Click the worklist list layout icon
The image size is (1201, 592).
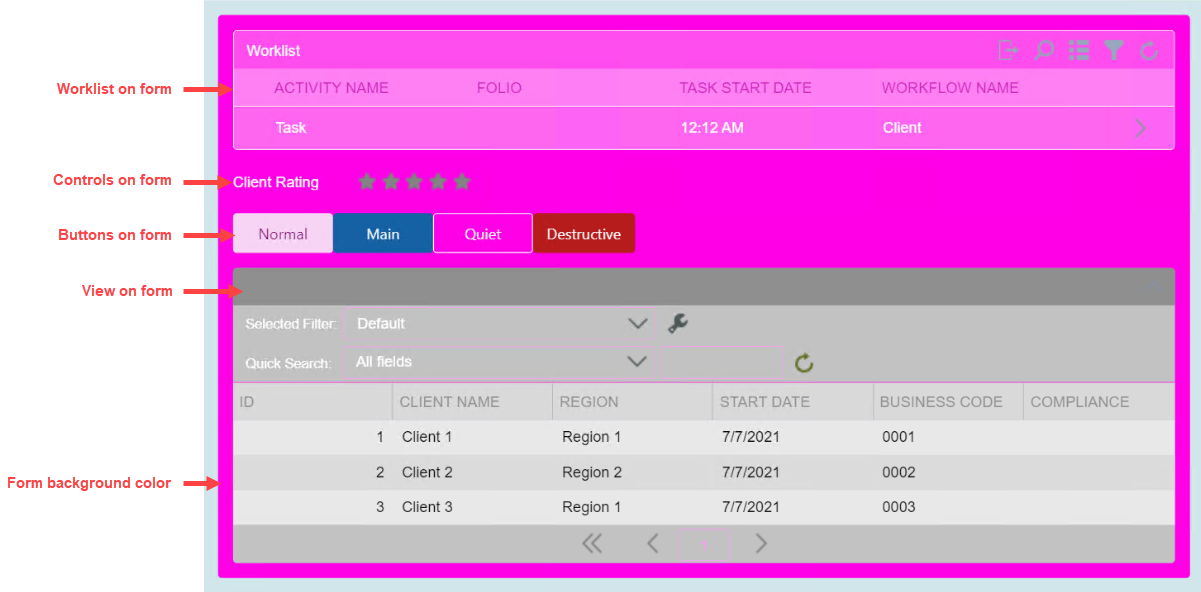click(x=1078, y=50)
